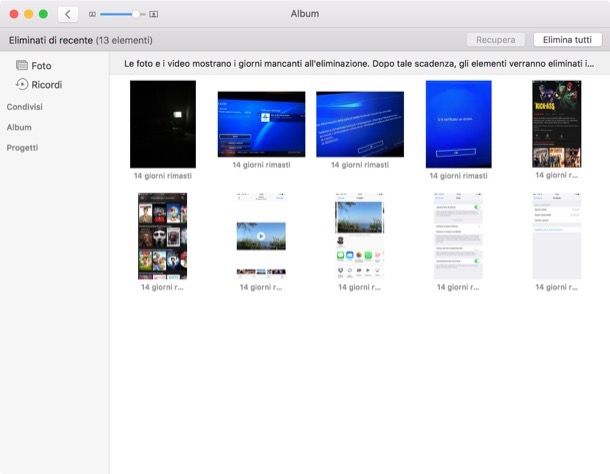Image resolution: width=610 pixels, height=474 pixels.
Task: Click the yellow minimize window button
Action: (x=29, y=14)
